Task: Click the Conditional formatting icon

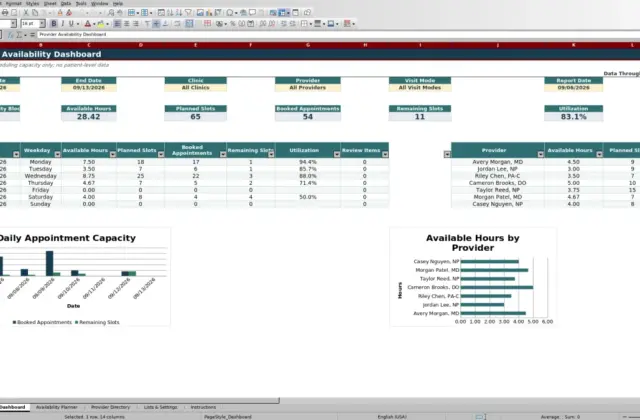Action: 347,24
